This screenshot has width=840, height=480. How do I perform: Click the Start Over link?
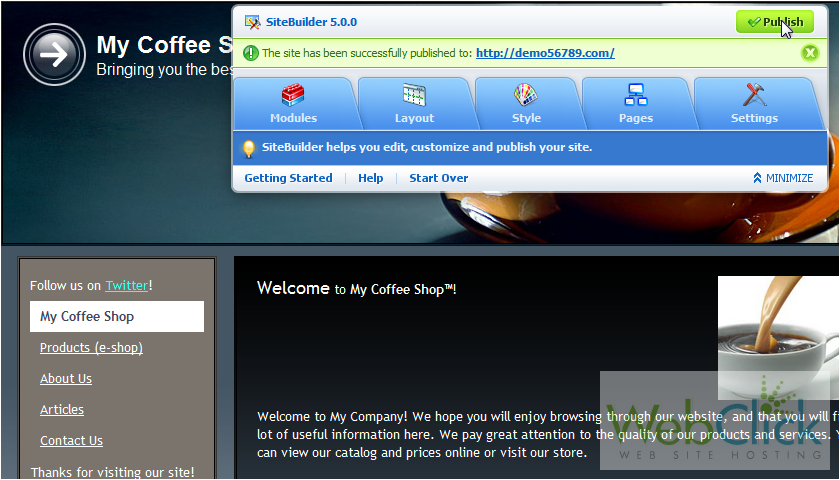tap(439, 178)
